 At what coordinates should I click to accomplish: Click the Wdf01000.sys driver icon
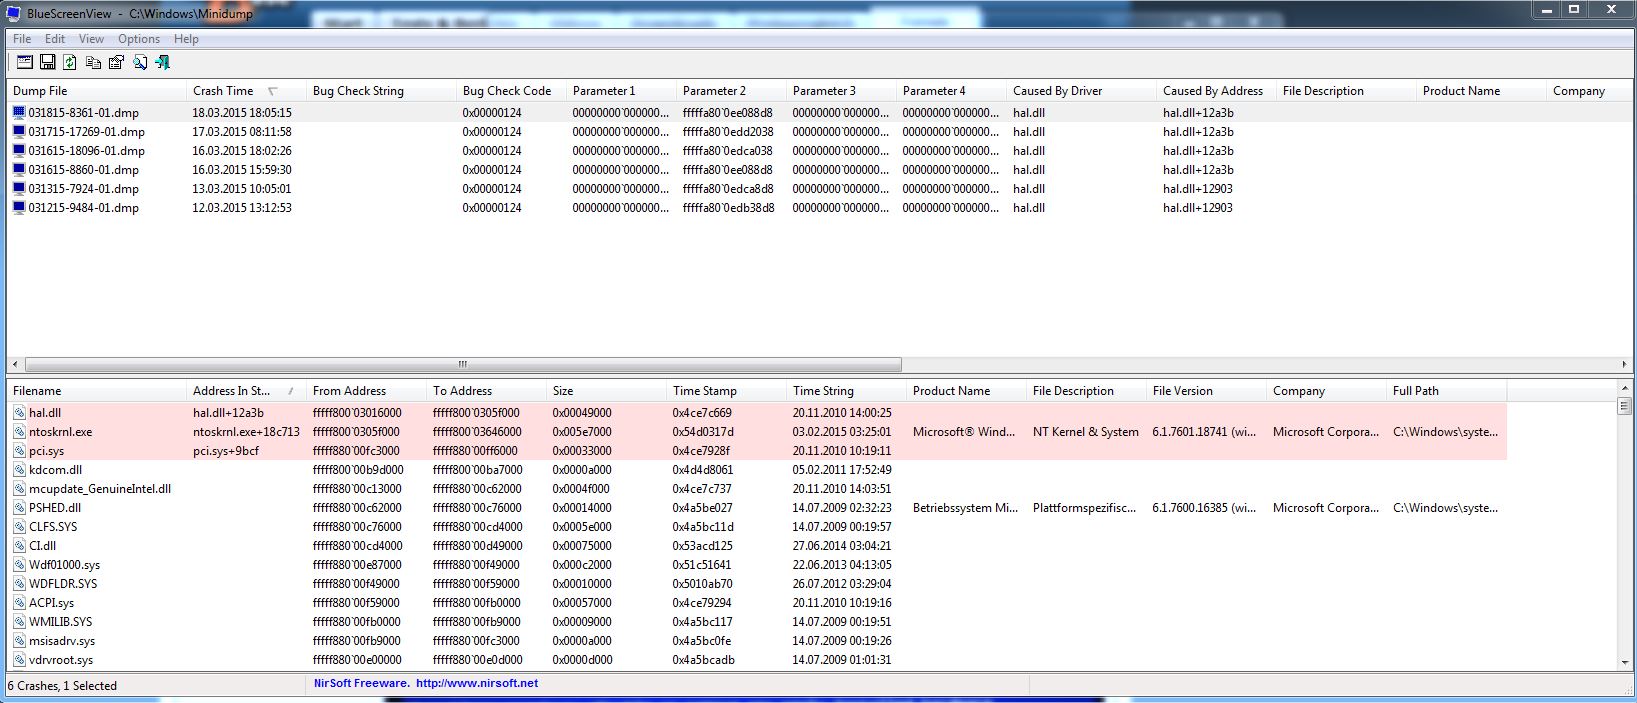point(19,565)
